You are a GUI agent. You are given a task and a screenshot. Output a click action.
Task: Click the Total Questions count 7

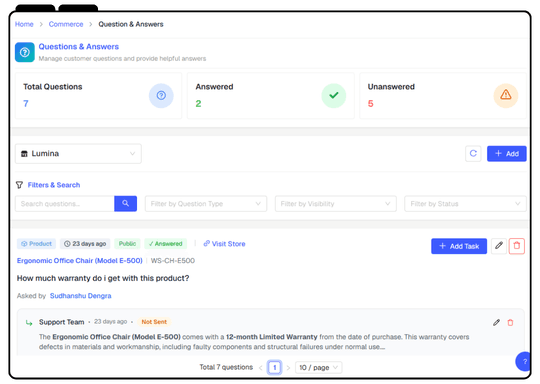coord(26,104)
